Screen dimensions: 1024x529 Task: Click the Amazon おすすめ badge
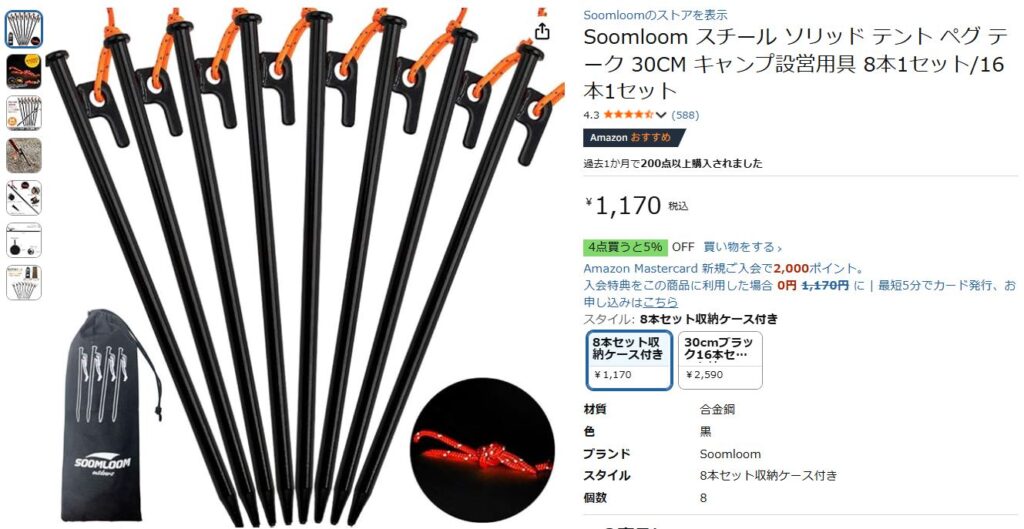point(634,138)
